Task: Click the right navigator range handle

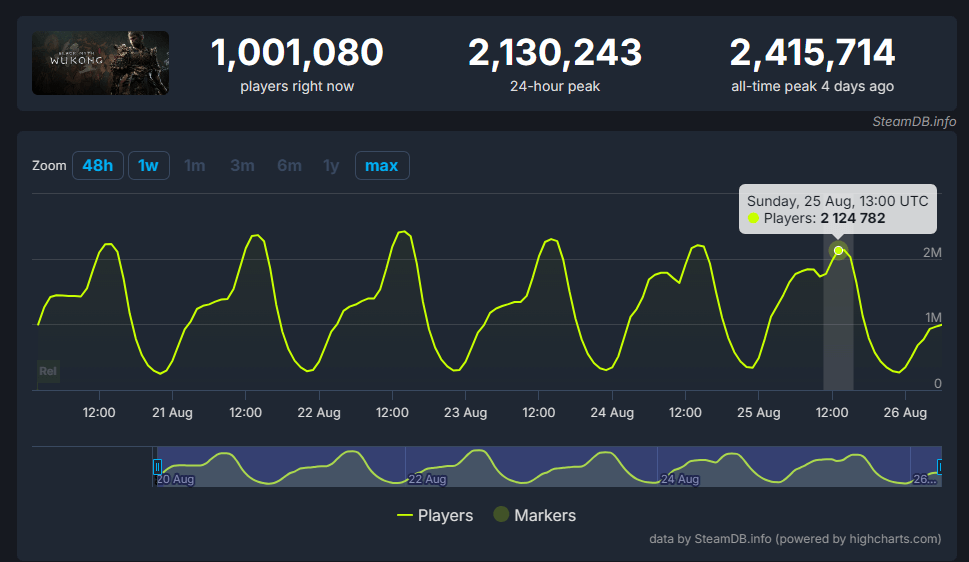Action: [x=939, y=467]
